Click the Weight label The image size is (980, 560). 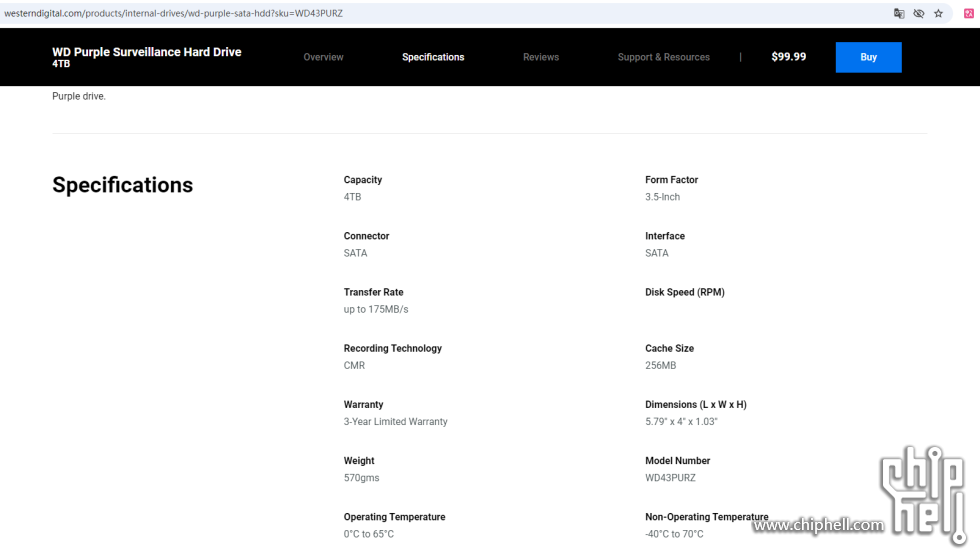click(359, 461)
